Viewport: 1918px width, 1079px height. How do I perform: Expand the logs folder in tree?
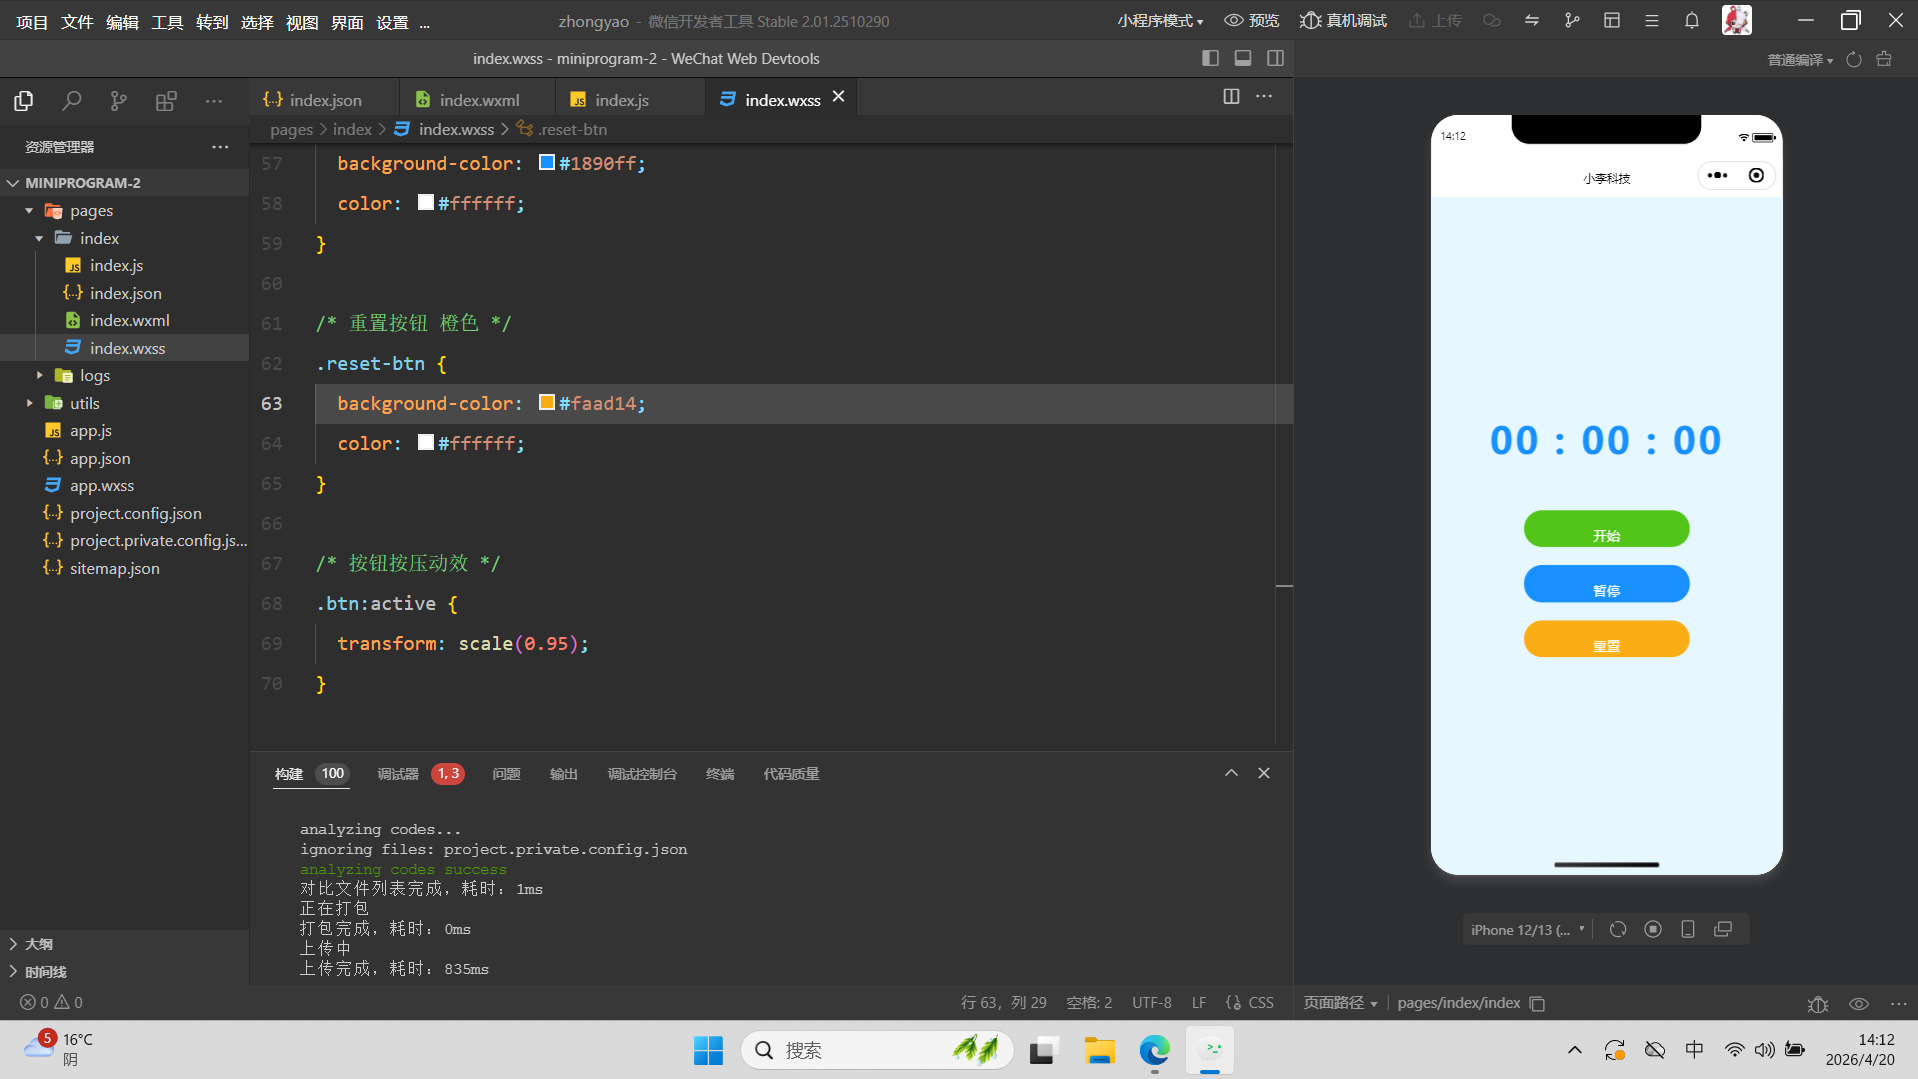coord(94,376)
